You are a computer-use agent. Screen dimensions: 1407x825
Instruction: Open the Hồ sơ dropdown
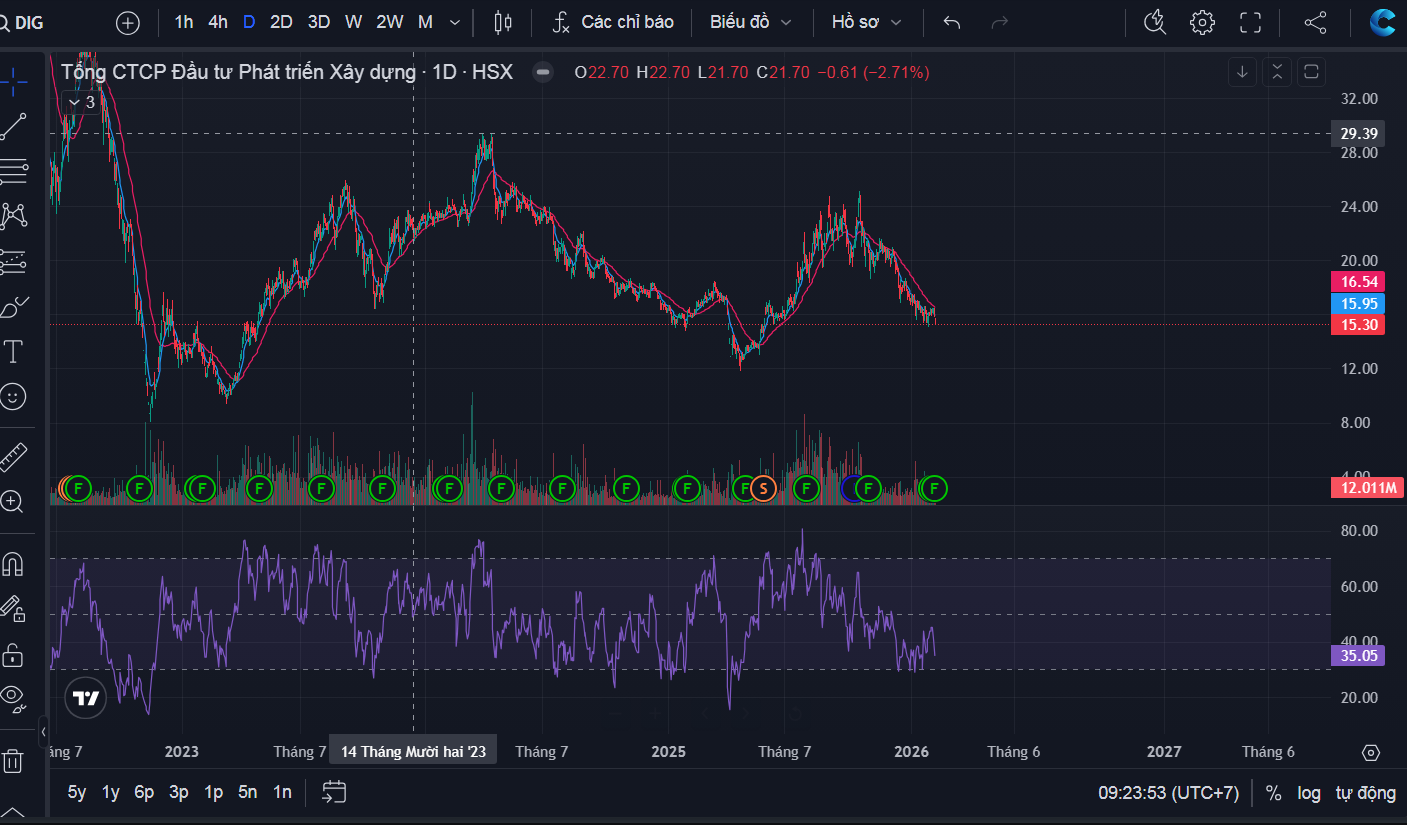(866, 22)
